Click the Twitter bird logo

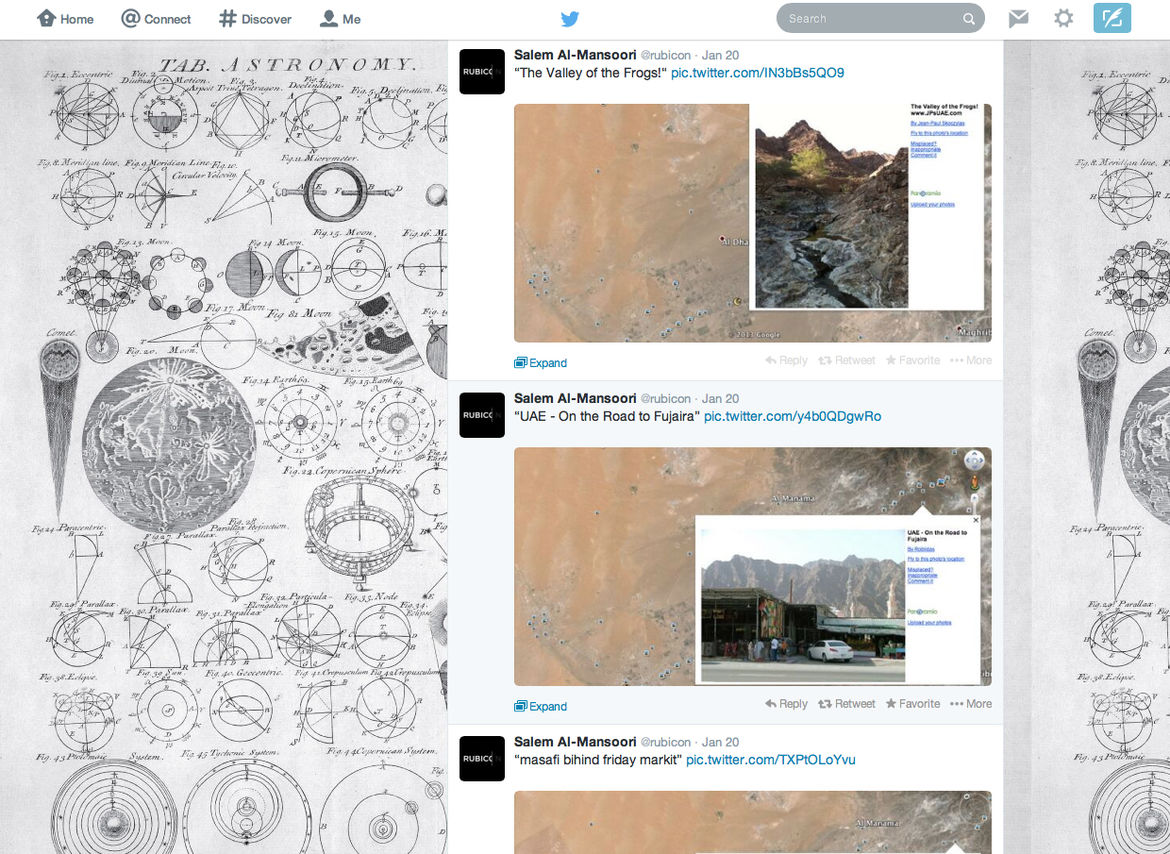coord(570,19)
